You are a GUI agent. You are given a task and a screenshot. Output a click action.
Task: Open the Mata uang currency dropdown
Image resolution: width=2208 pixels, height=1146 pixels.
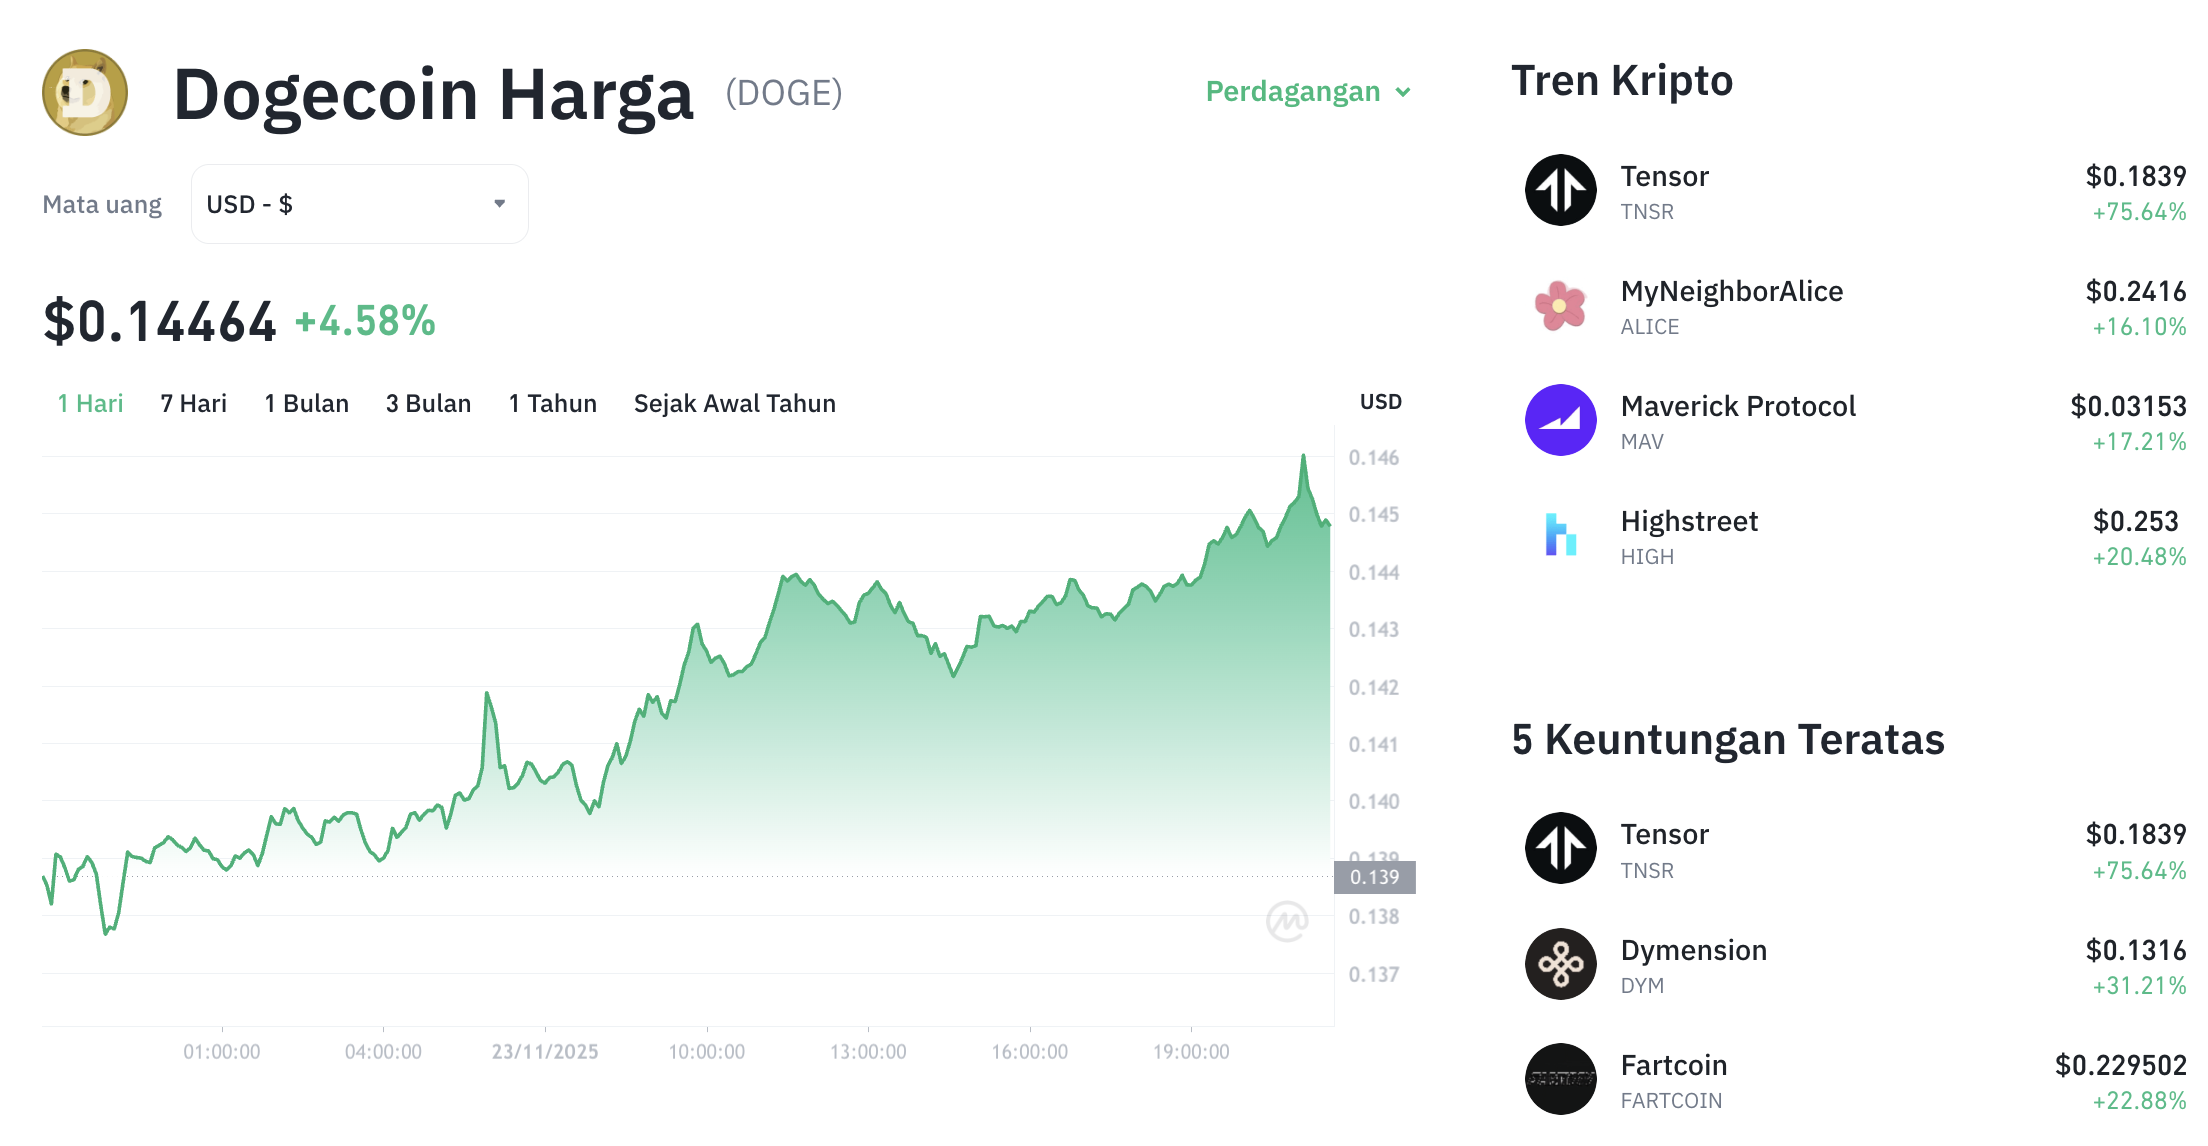[x=358, y=204]
